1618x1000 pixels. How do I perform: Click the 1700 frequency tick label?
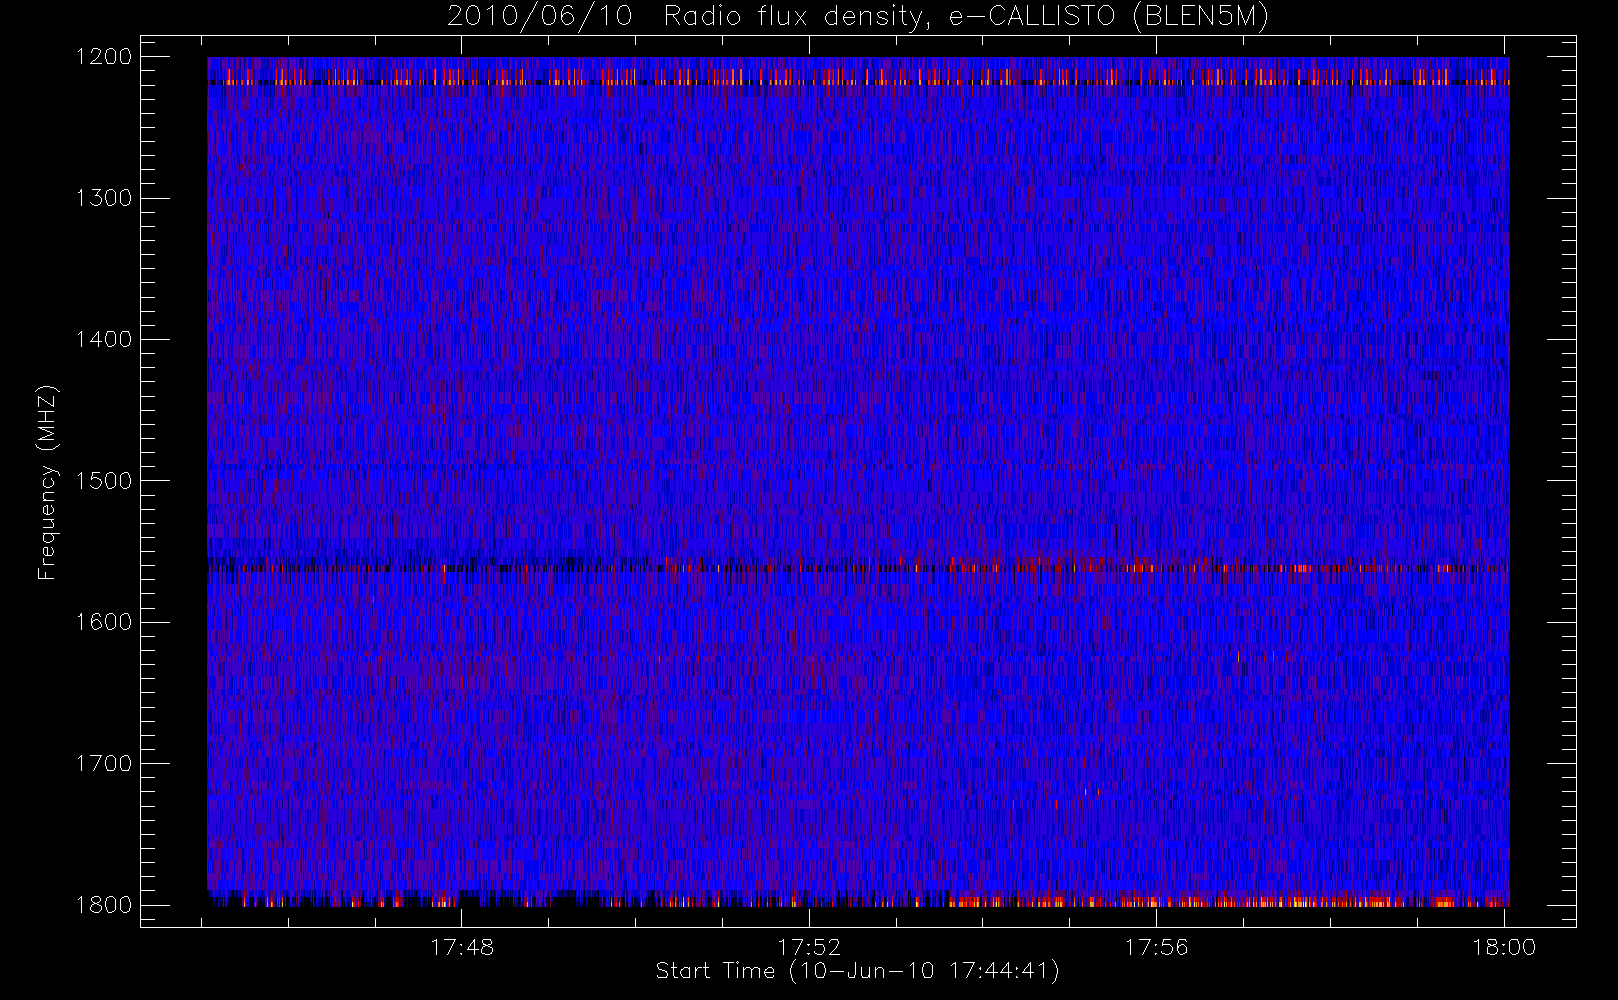[104, 764]
